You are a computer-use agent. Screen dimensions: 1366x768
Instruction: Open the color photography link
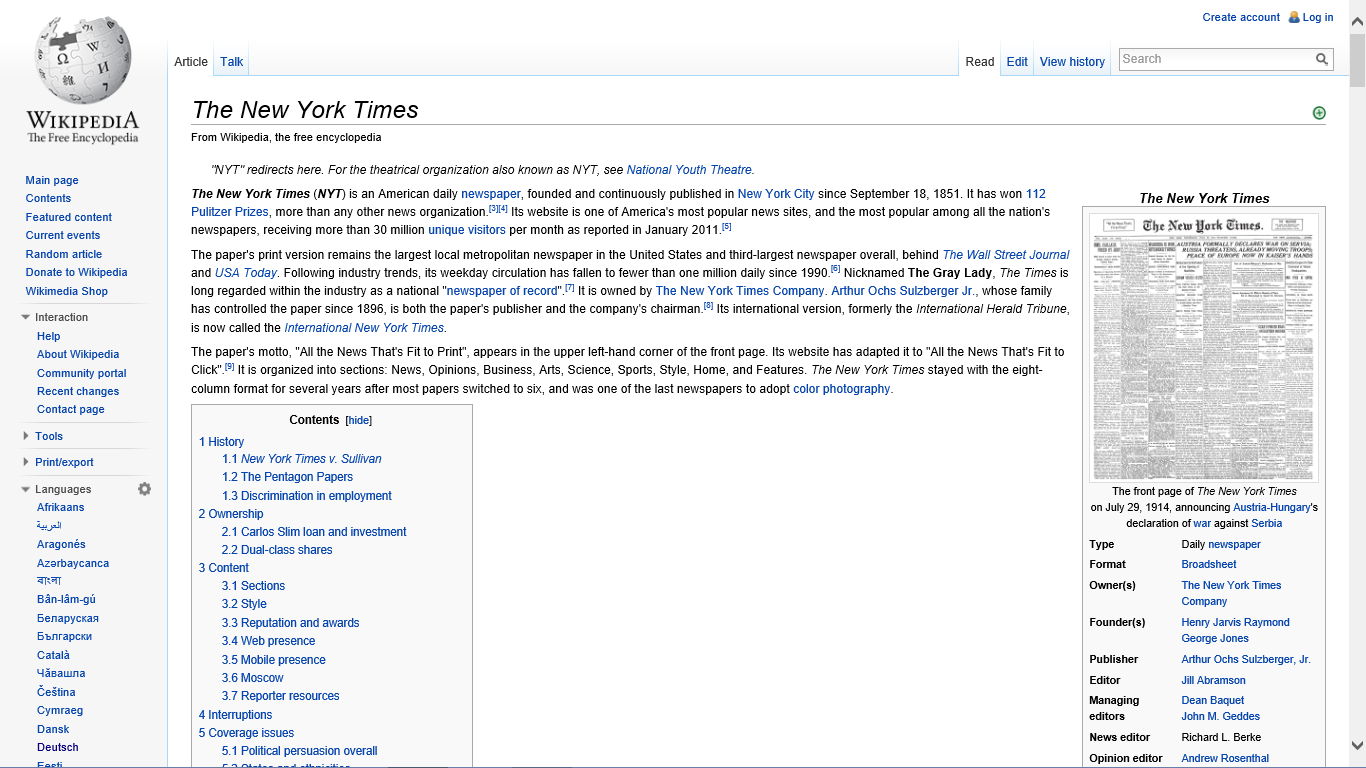pos(841,389)
